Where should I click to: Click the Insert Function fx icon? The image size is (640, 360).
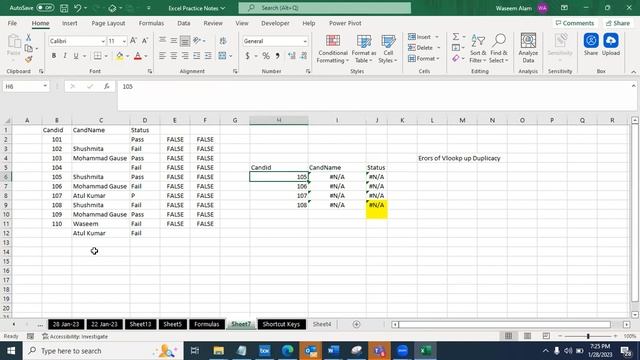point(107,87)
